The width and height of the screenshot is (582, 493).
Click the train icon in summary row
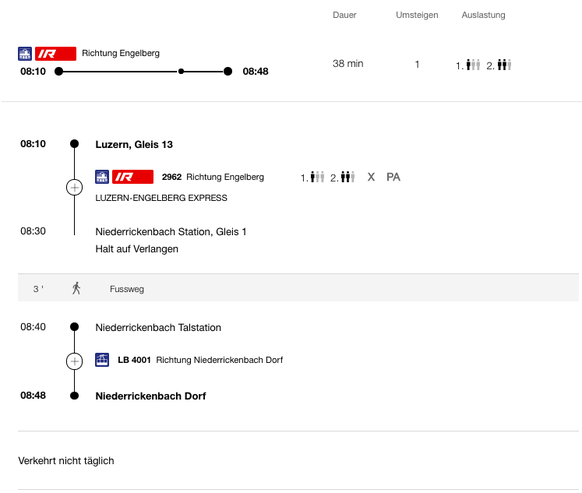click(25, 53)
